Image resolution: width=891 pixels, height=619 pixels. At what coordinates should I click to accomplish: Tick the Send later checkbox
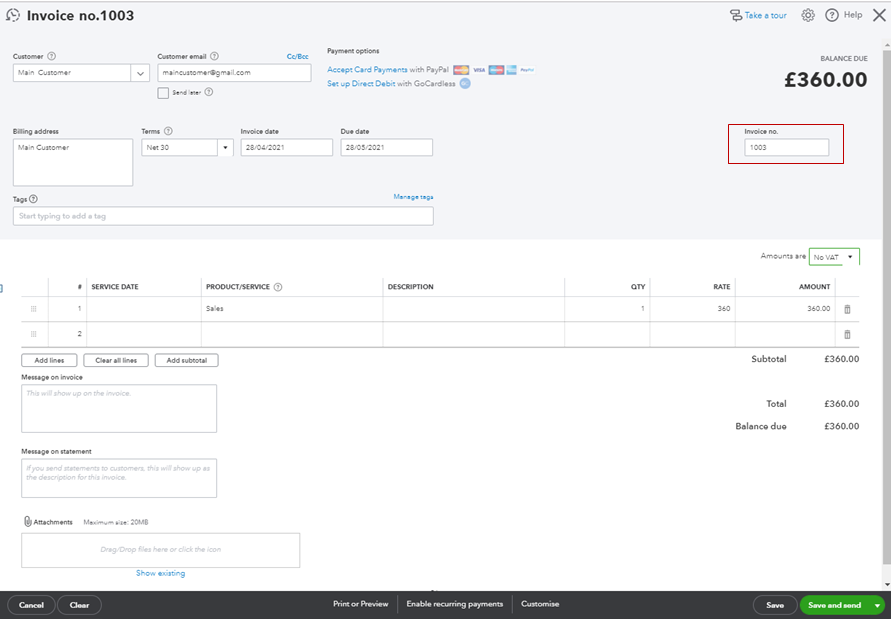tap(163, 93)
